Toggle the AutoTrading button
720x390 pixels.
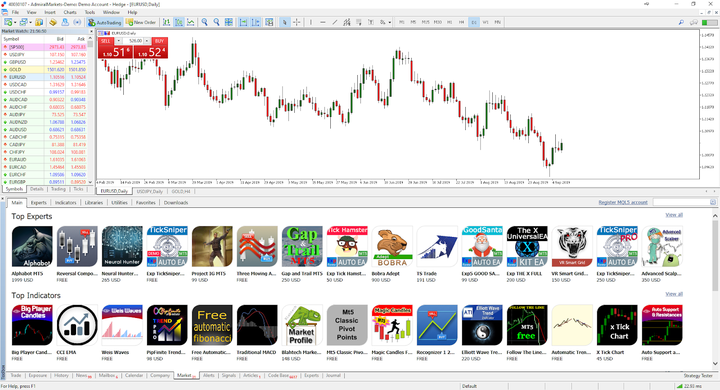105,22
